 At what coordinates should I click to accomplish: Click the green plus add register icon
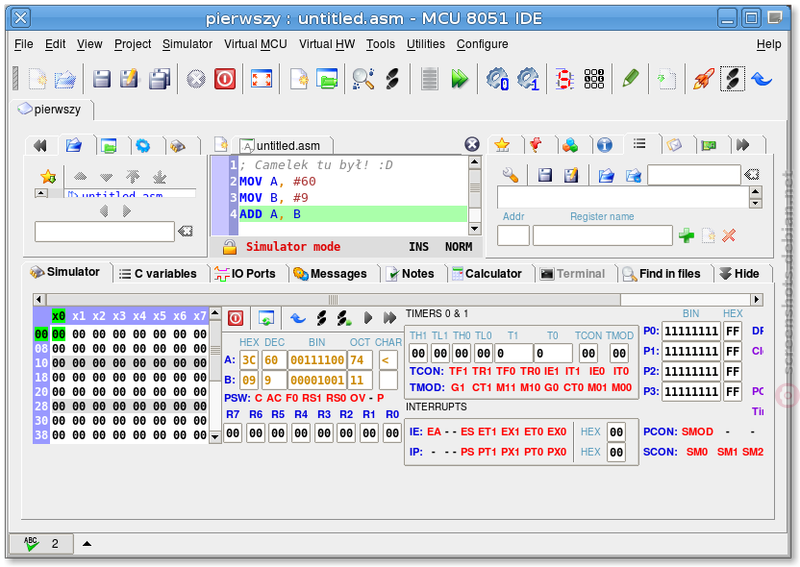coord(686,235)
